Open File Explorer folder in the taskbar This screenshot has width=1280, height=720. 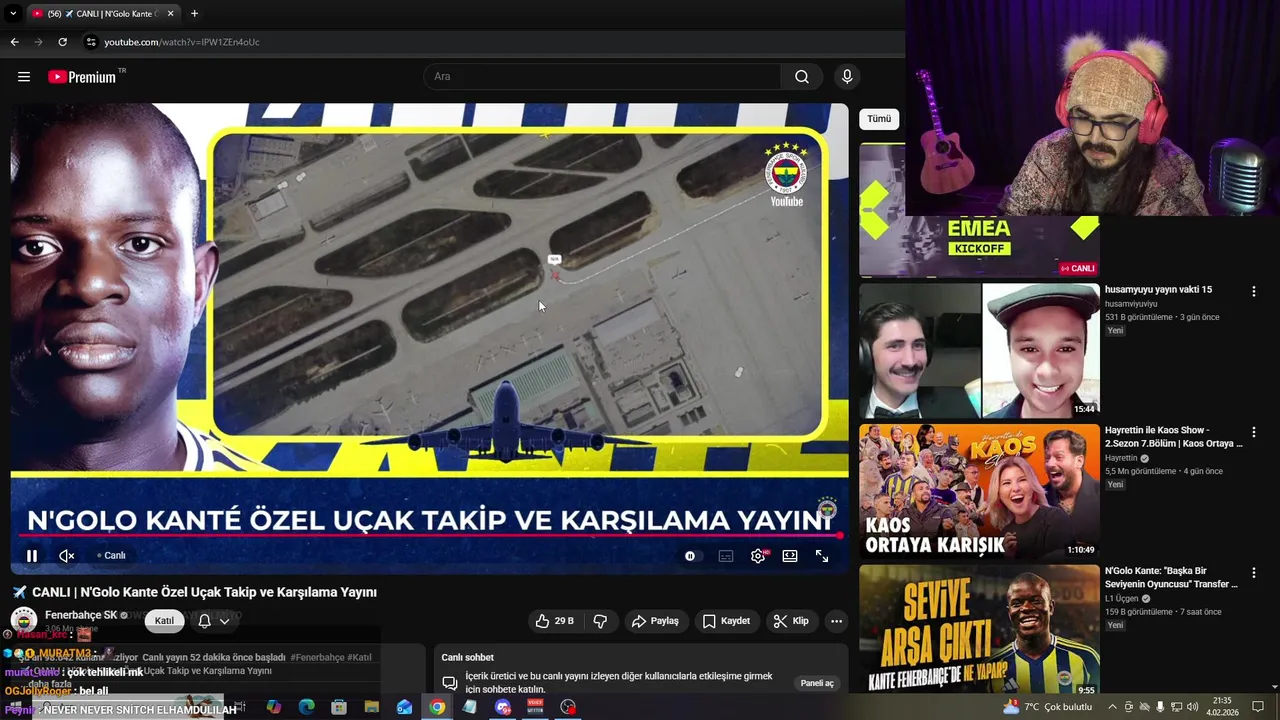(371, 707)
